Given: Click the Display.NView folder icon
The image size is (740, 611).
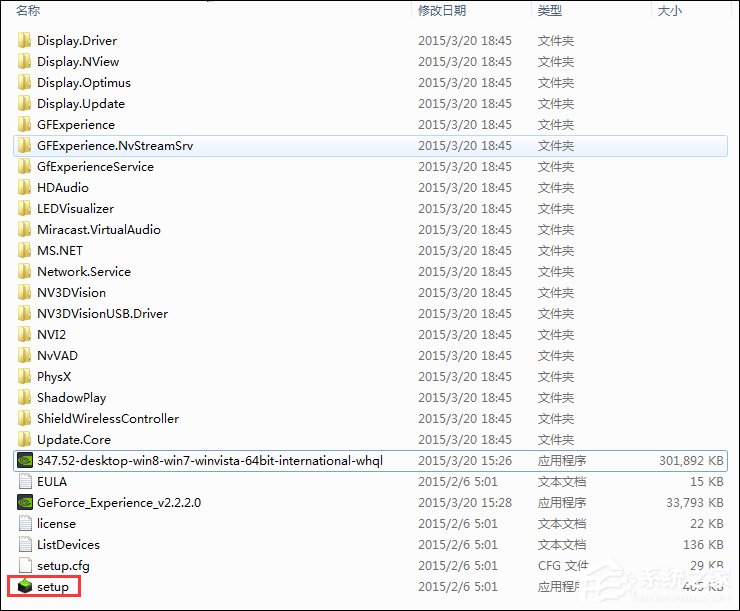Looking at the screenshot, I should point(25,61).
